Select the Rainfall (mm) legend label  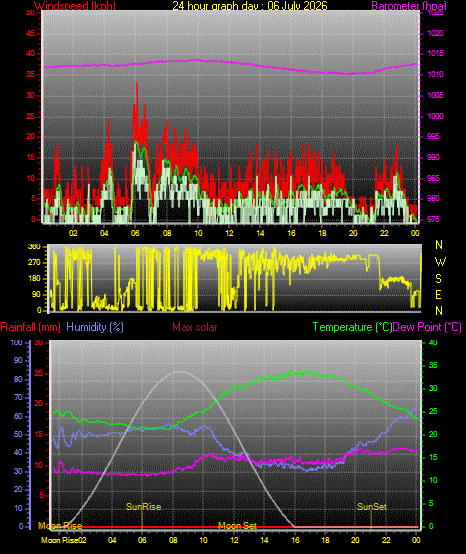[30, 327]
